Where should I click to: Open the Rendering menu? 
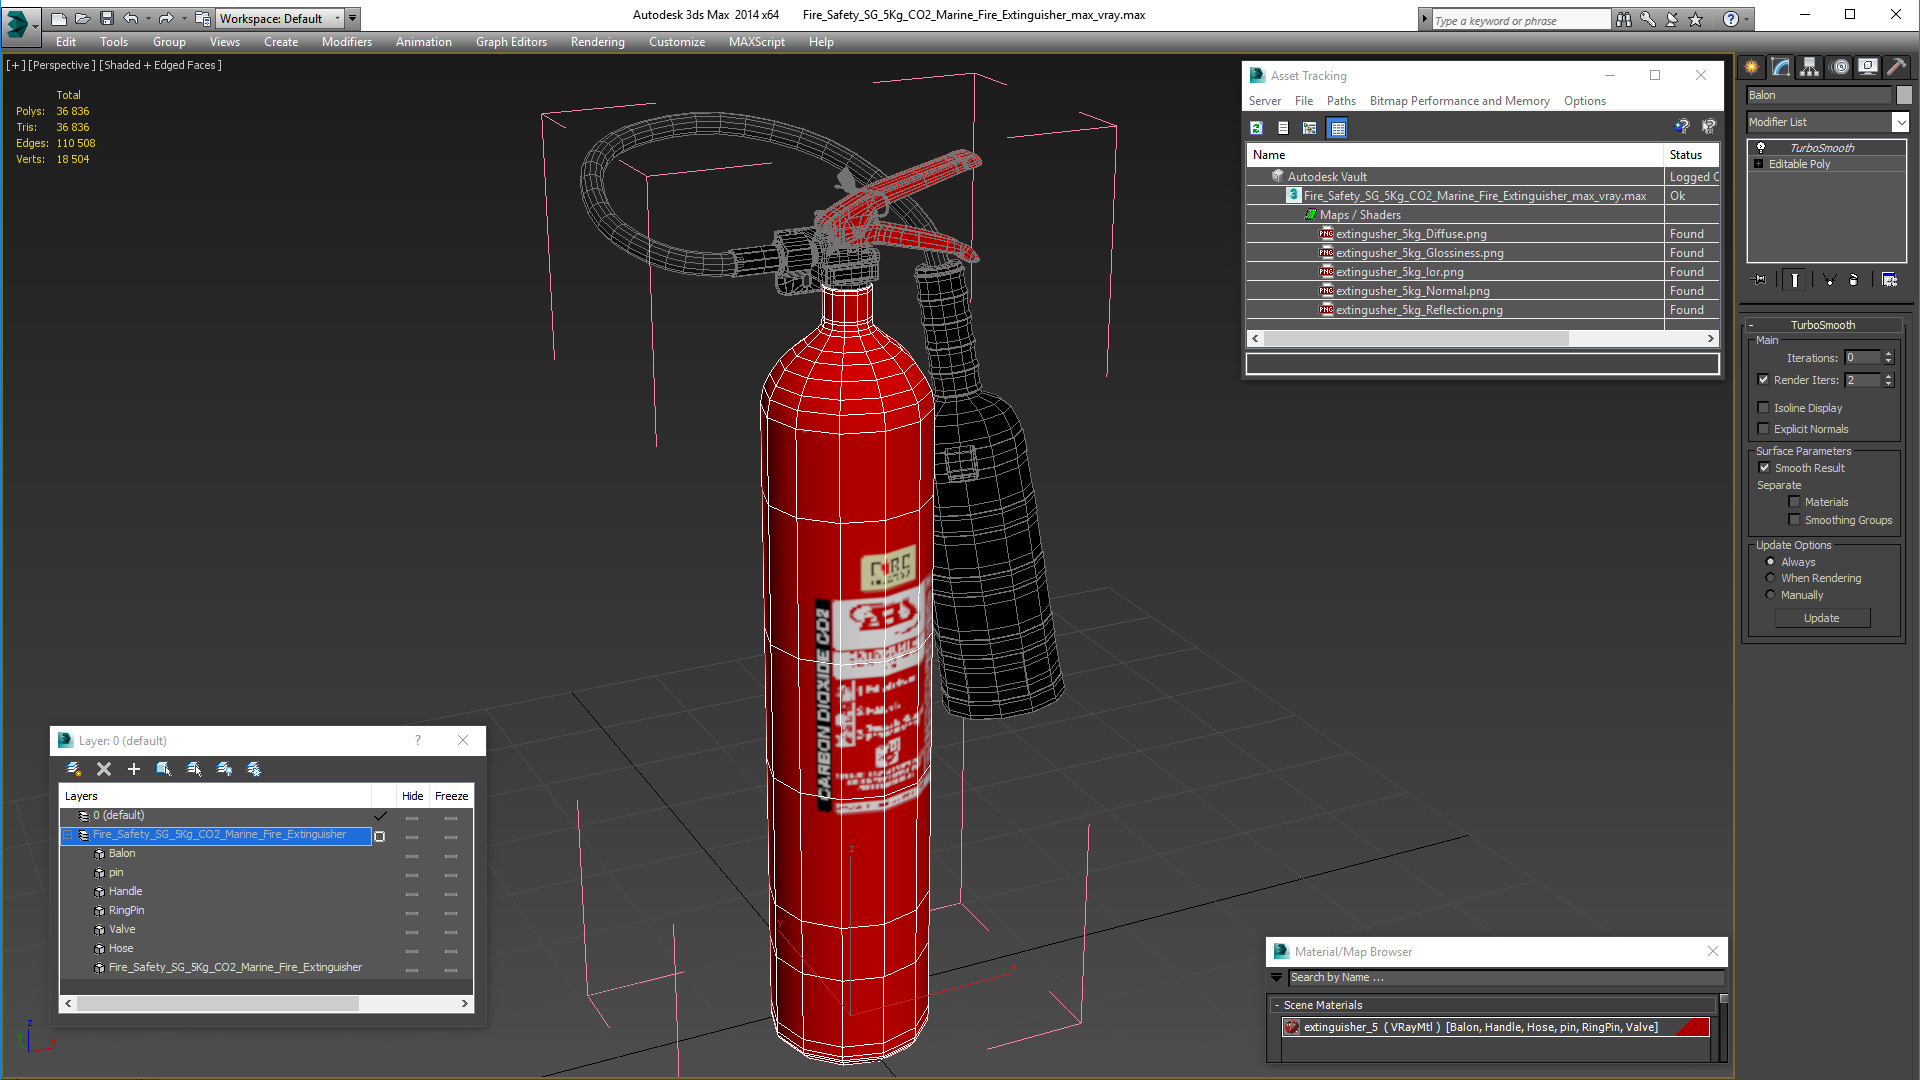pos(597,42)
